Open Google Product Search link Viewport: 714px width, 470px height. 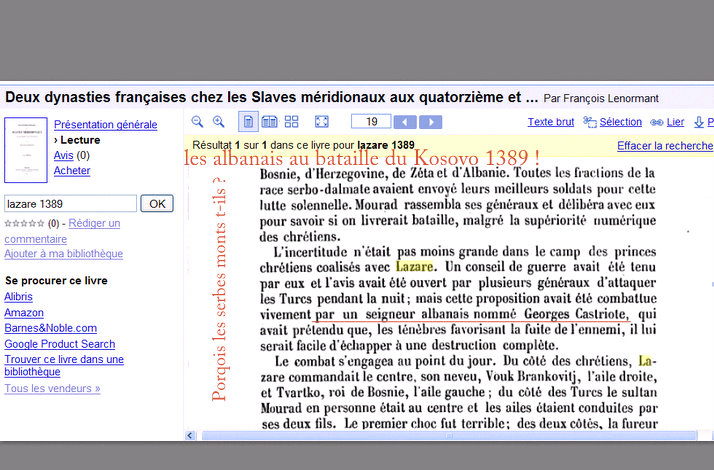click(x=60, y=344)
